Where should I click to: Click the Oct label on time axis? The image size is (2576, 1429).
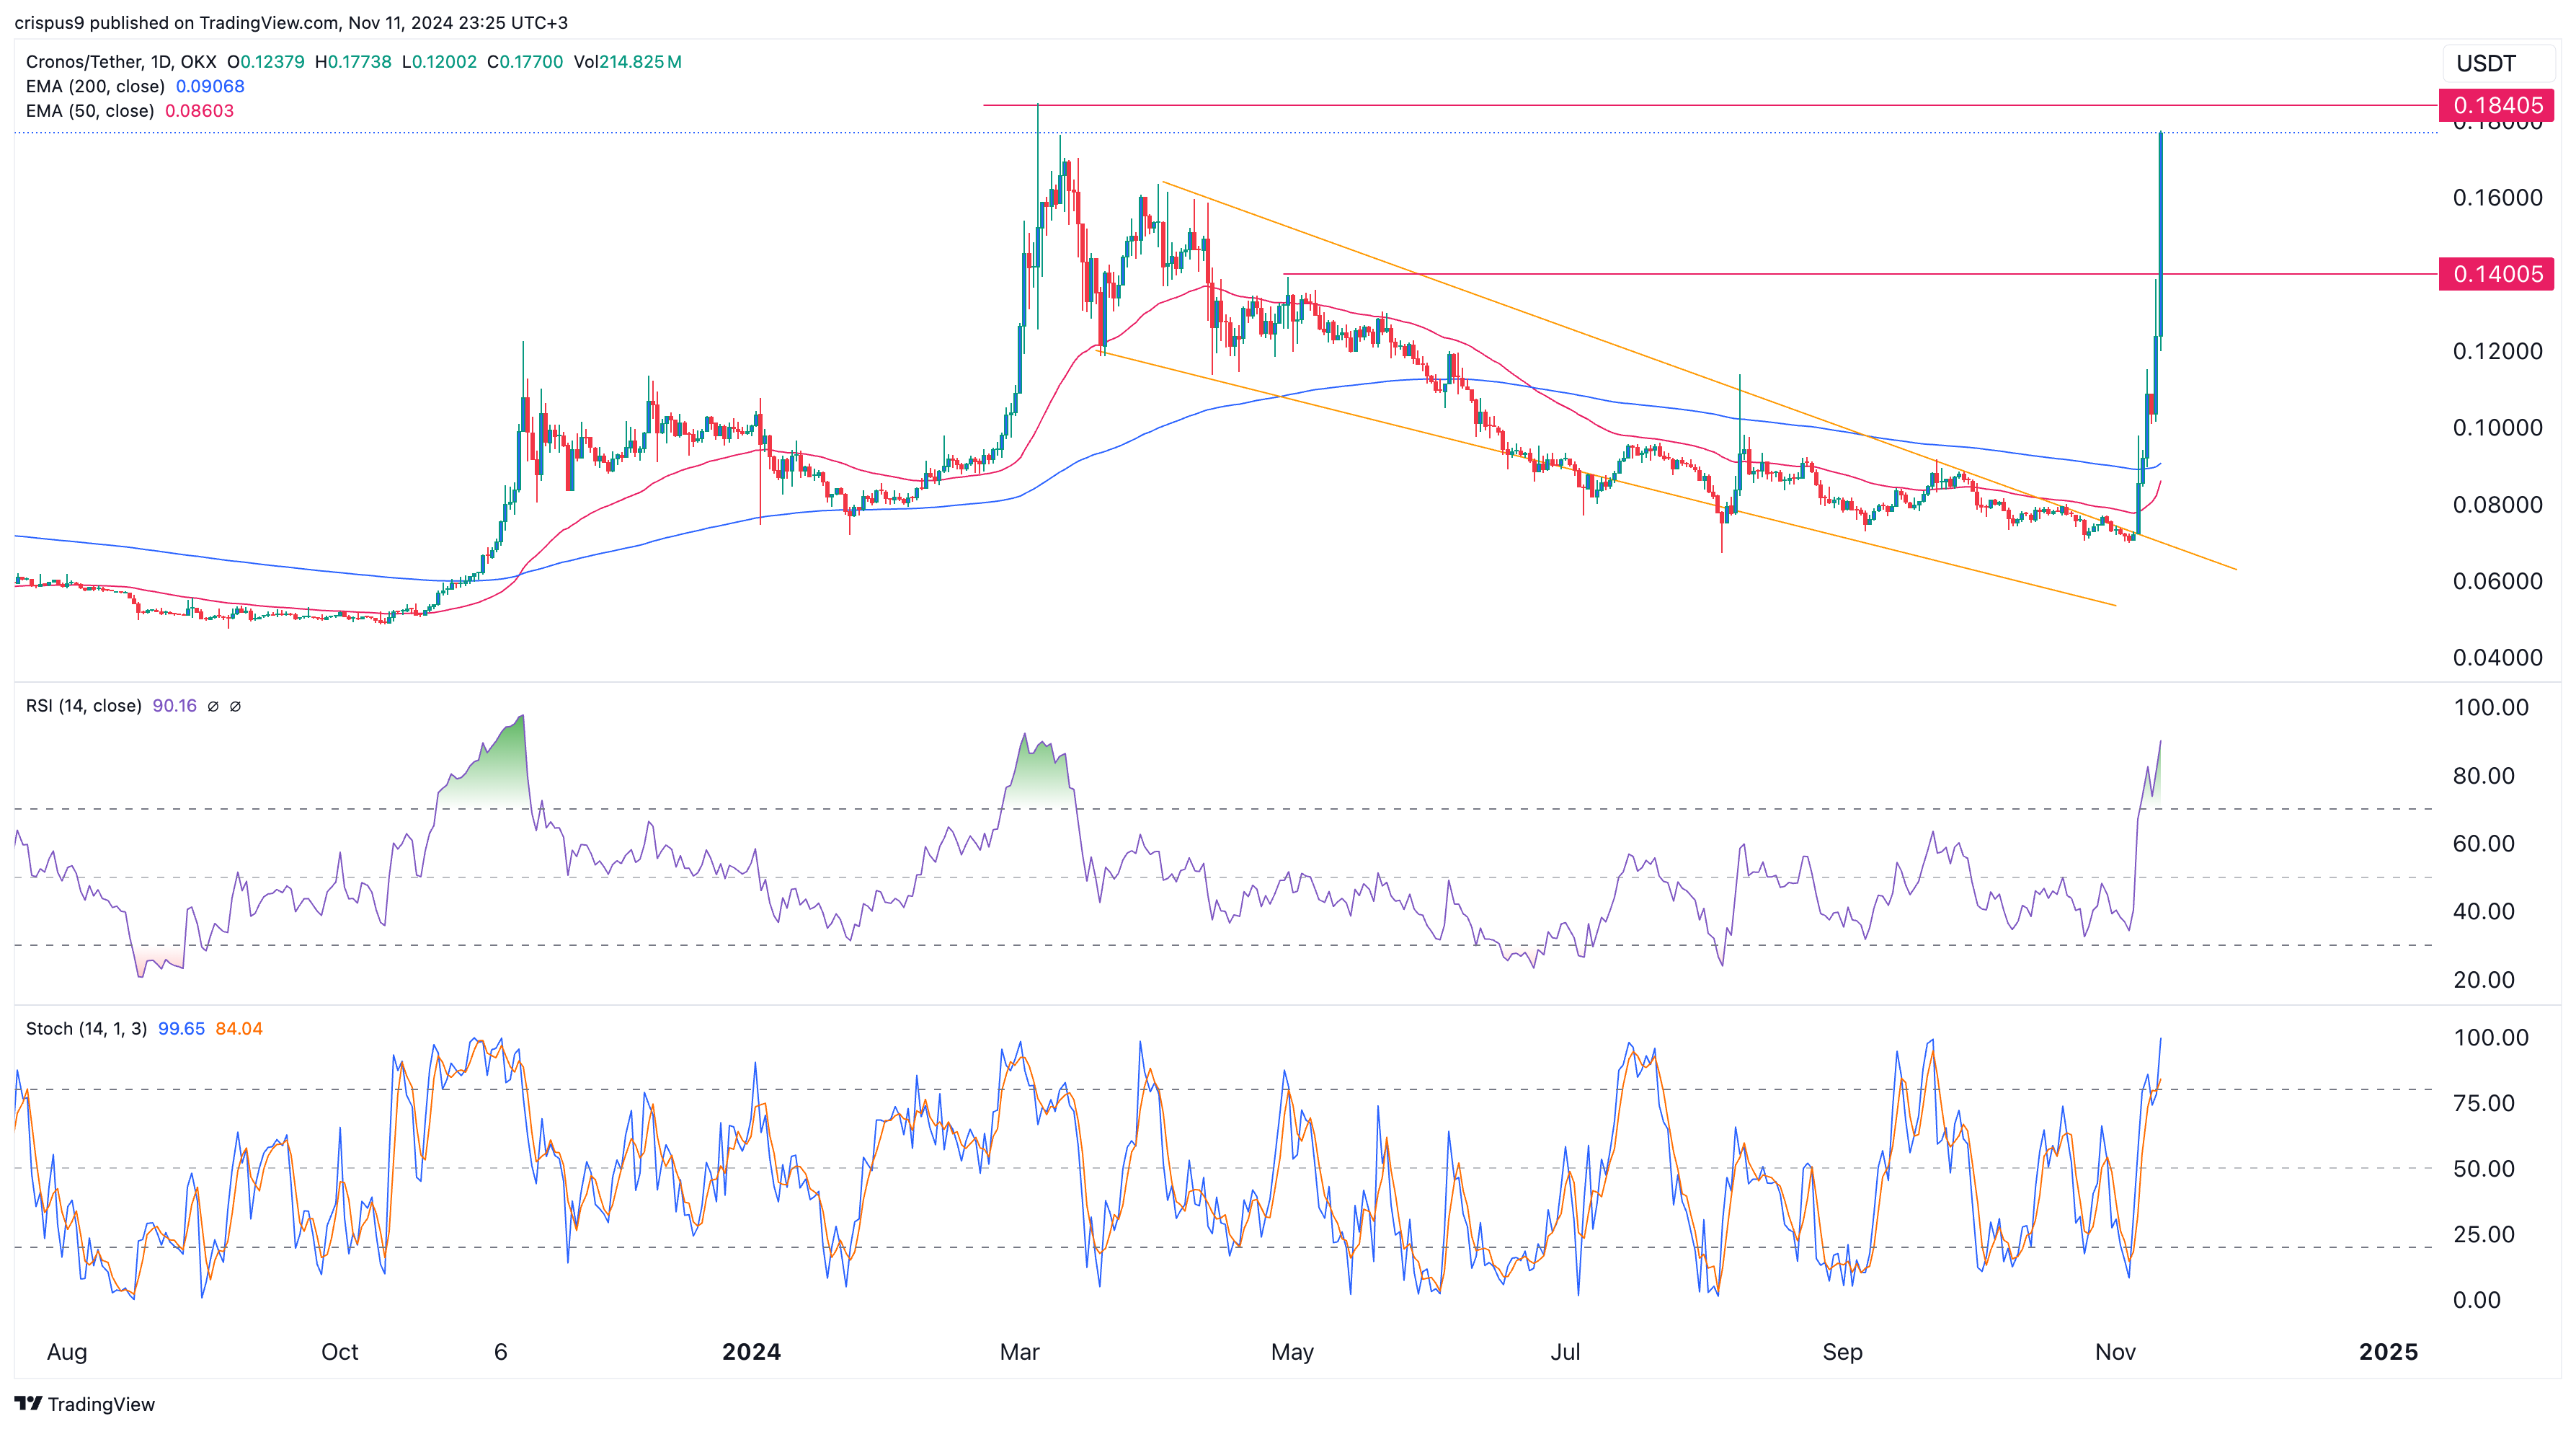[340, 1352]
